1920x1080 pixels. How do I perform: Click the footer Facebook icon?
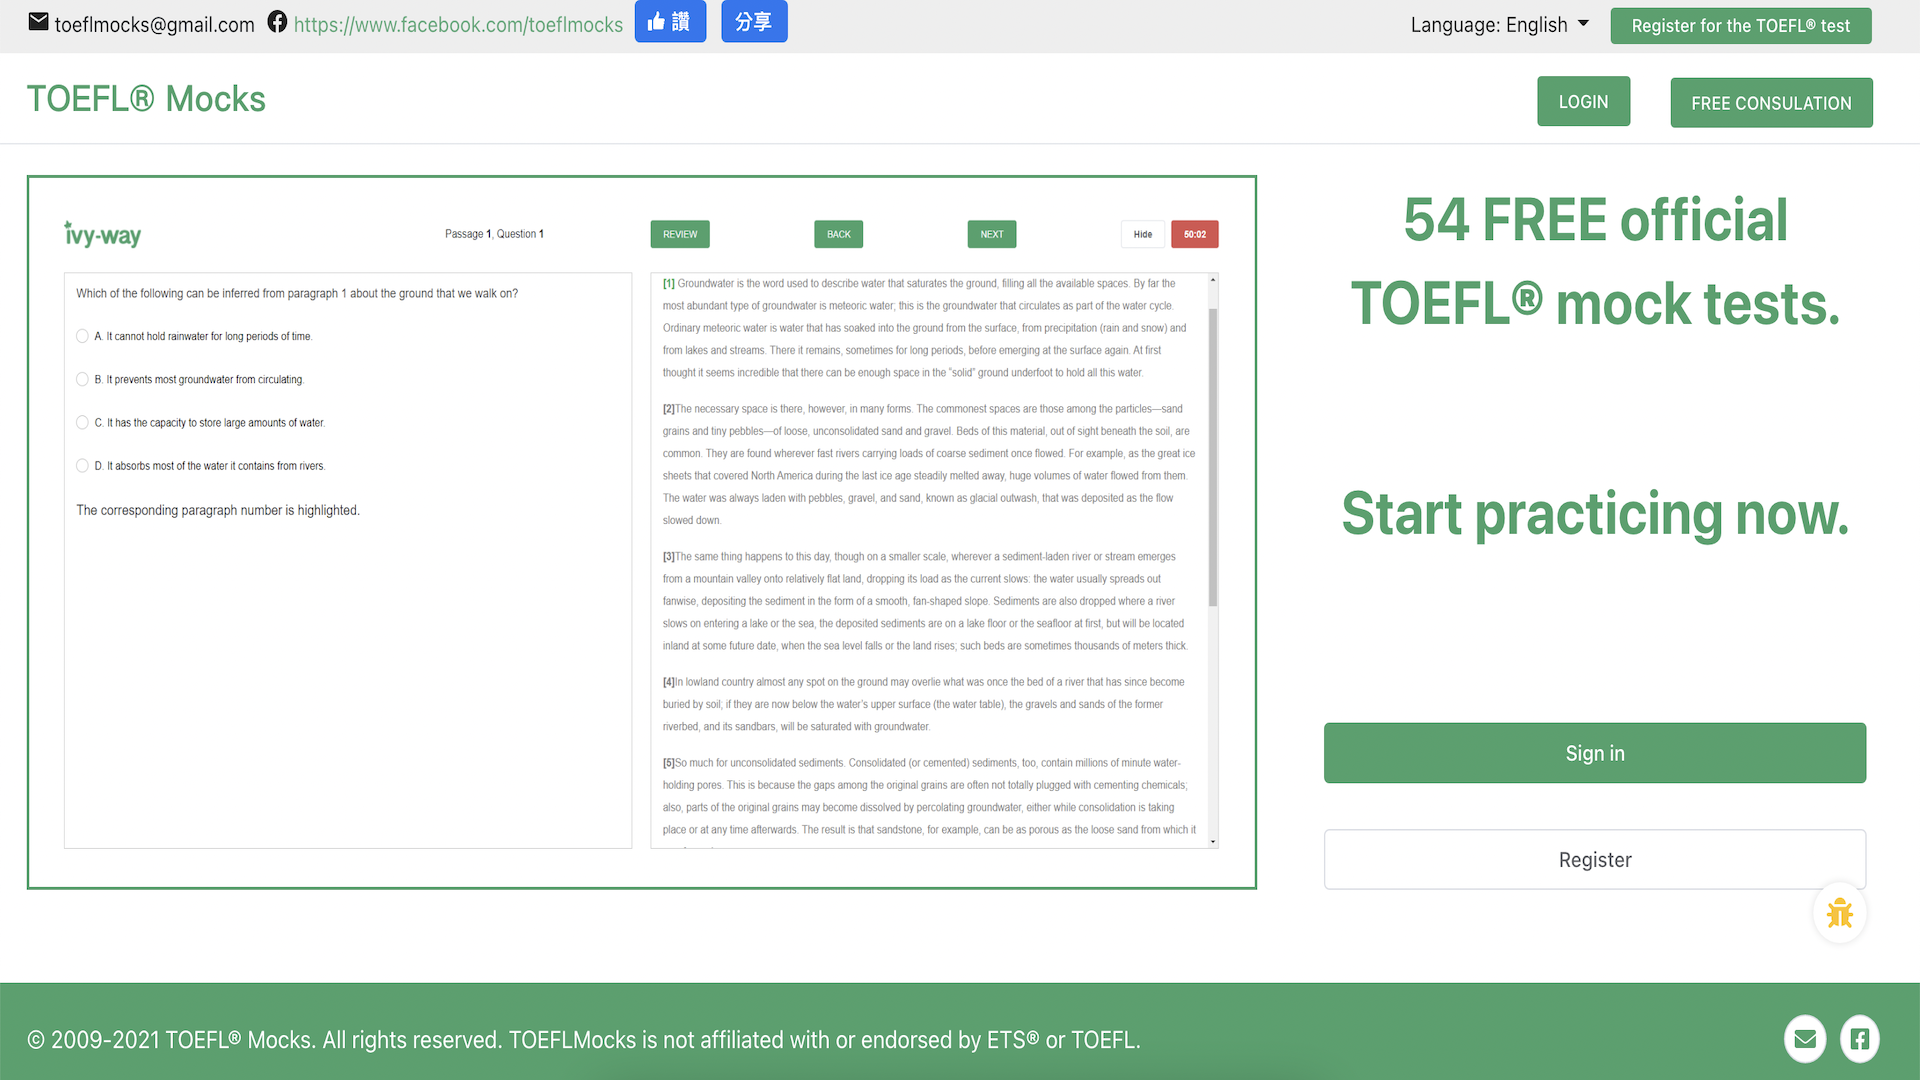(x=1859, y=1039)
